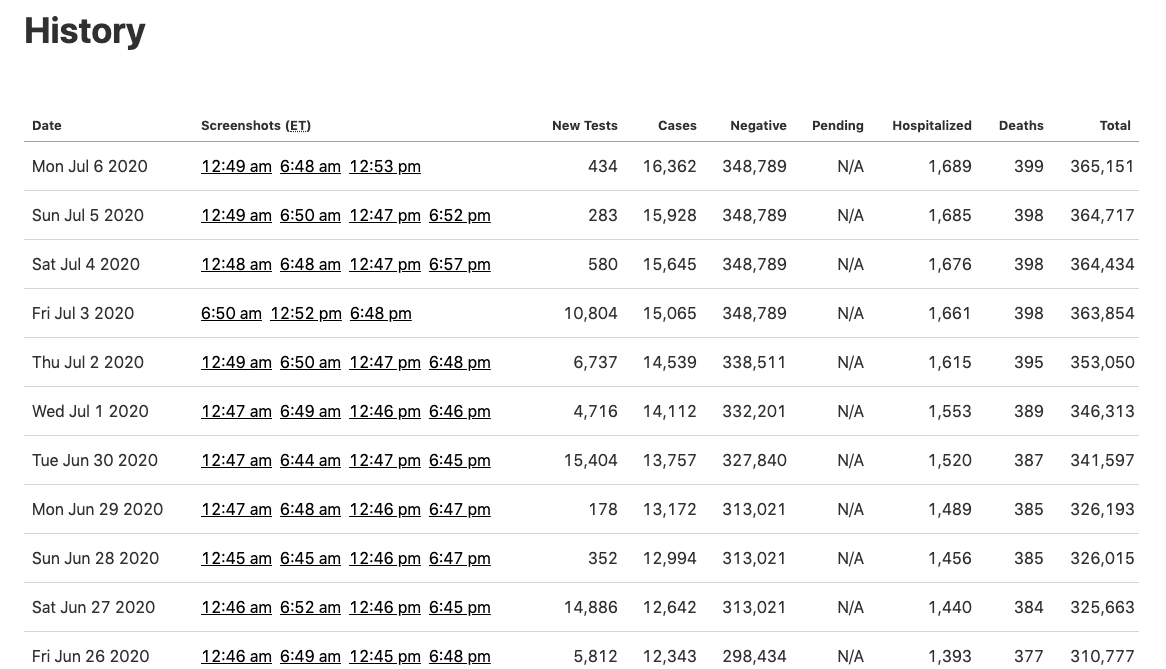Viewport: 1166px width, 669px height.
Task: Open the 12:47 am screenshot for Wed Jul 1
Action: pyautogui.click(x=236, y=412)
